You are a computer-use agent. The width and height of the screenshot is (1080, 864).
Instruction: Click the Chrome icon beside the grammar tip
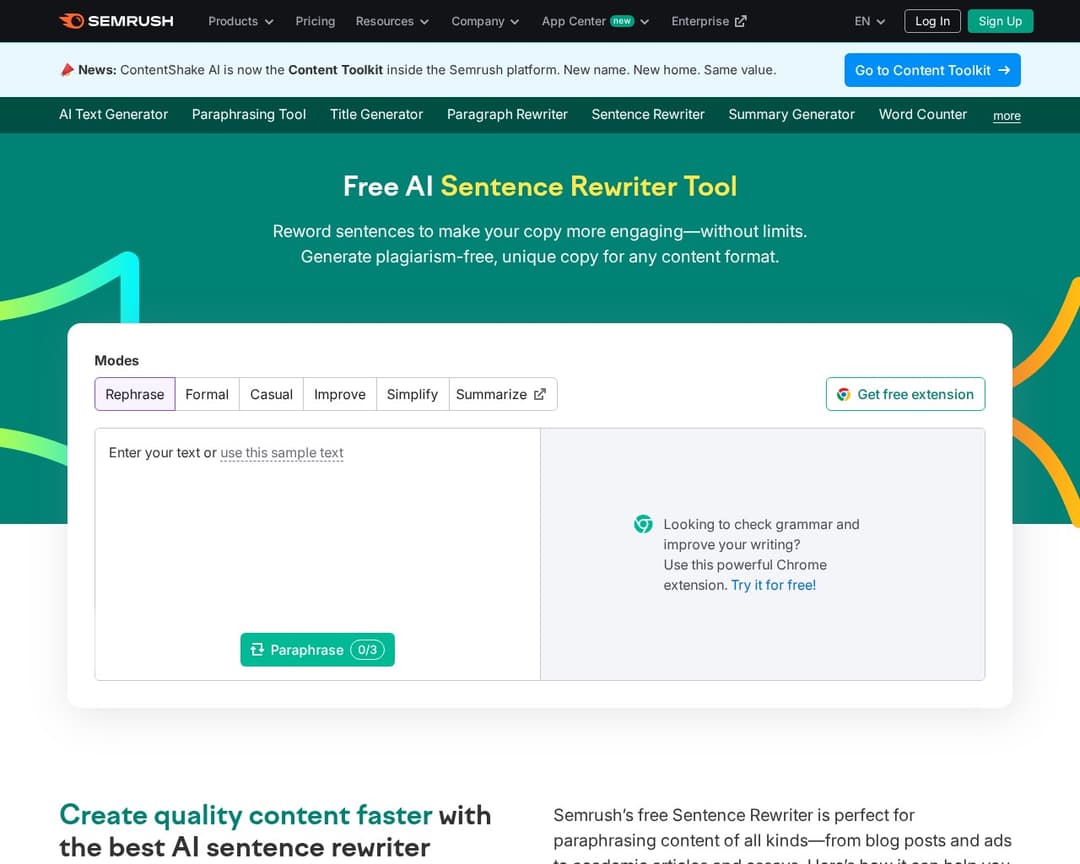643,524
